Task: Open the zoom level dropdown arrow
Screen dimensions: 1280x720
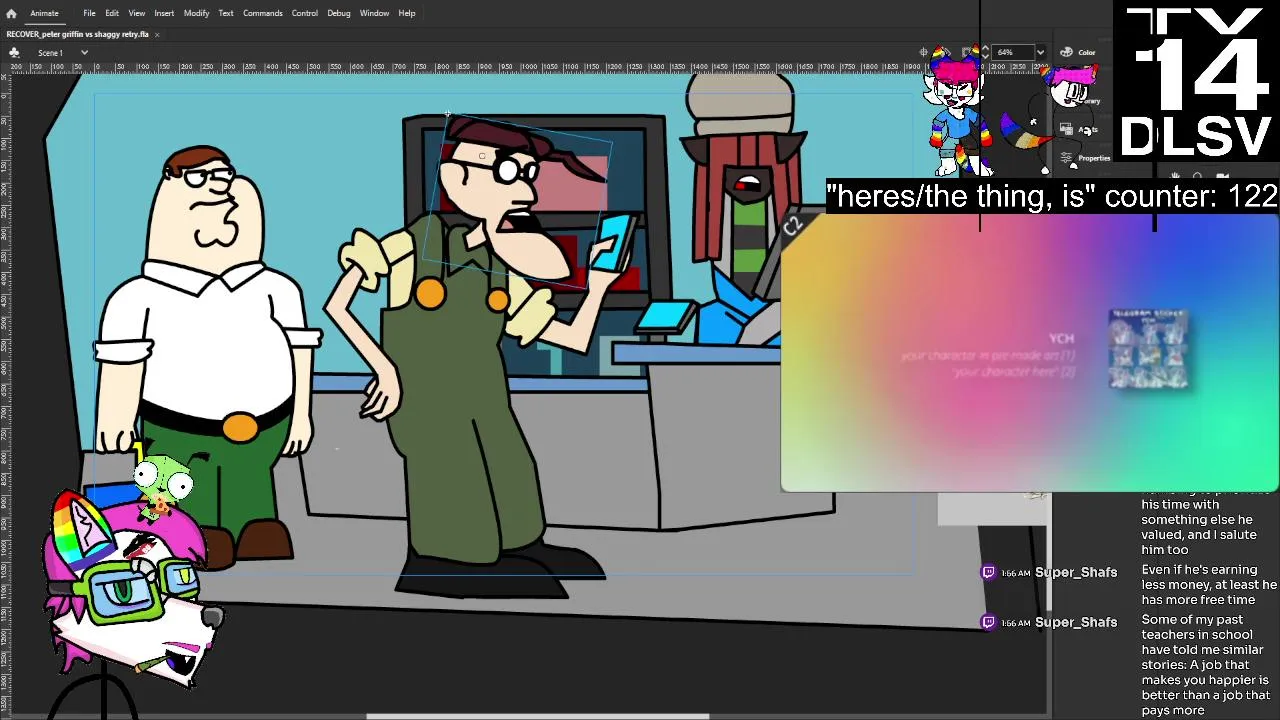Action: tap(1040, 52)
